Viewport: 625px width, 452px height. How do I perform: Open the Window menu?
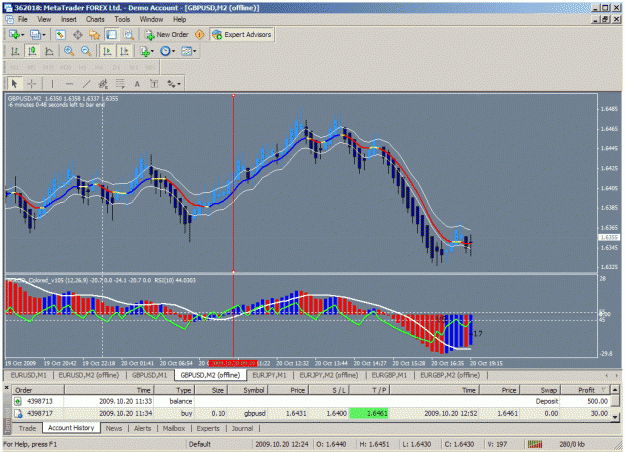tap(151, 19)
